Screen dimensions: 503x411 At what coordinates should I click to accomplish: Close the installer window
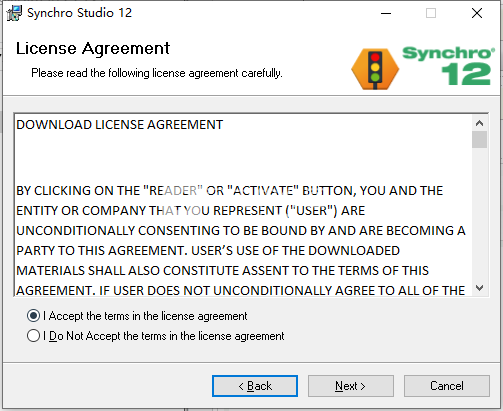tap(477, 13)
